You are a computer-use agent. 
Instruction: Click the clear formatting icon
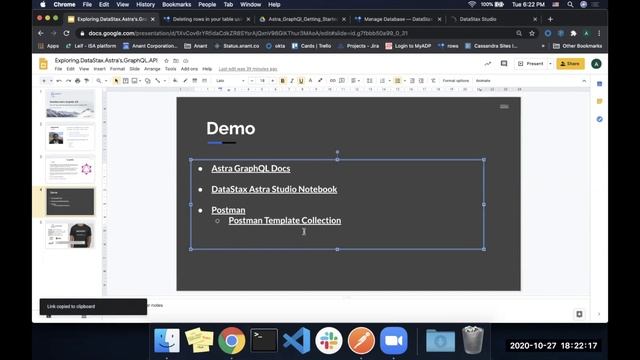click(x=433, y=81)
